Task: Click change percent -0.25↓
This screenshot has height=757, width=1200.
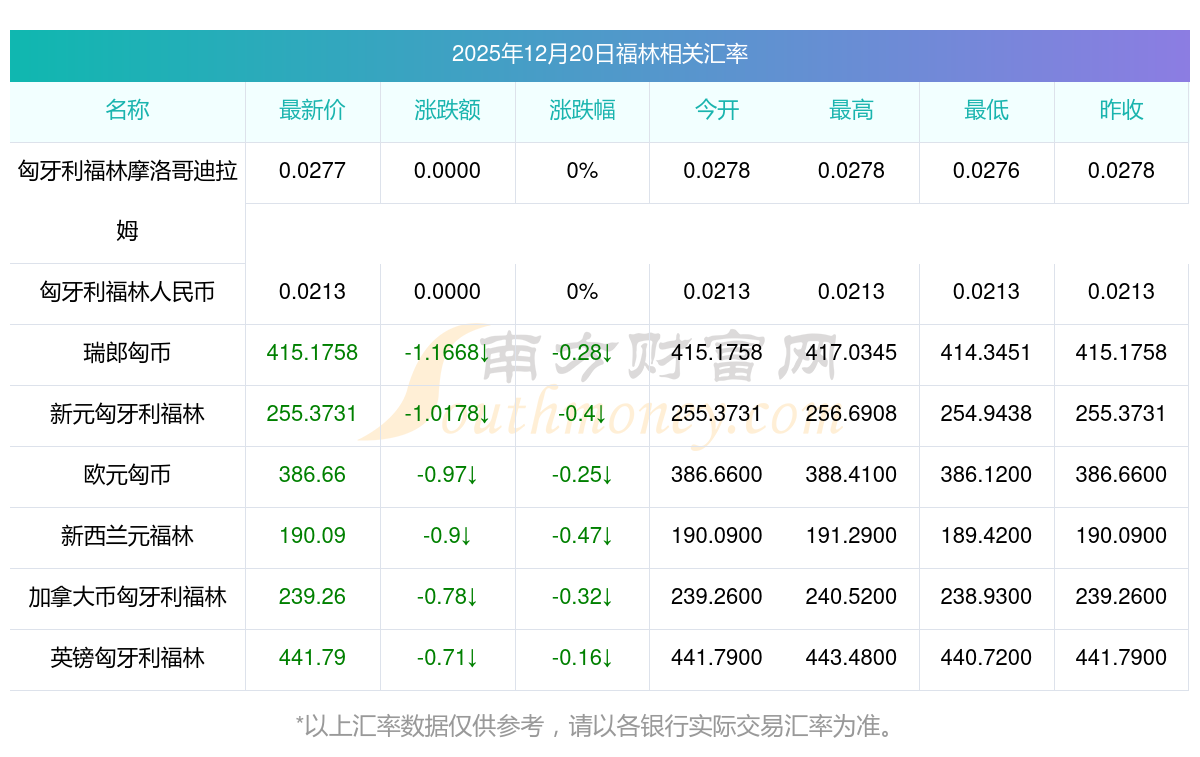Action: 582,475
